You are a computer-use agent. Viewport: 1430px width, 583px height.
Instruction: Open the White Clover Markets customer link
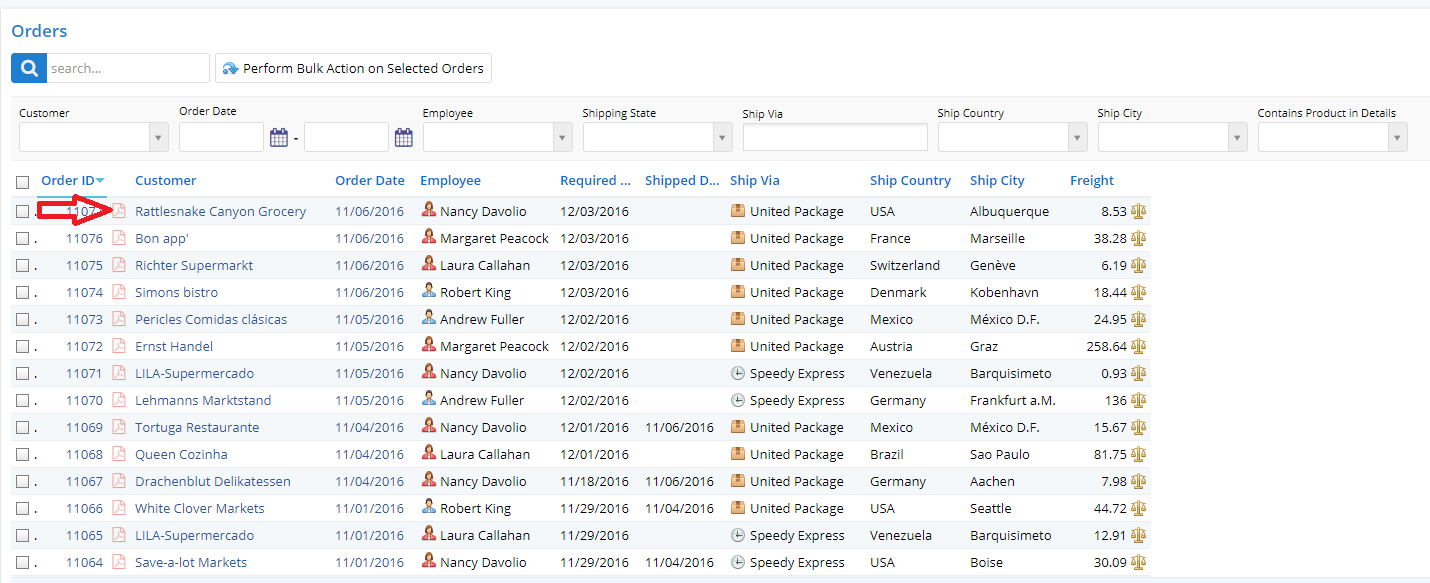tap(200, 508)
